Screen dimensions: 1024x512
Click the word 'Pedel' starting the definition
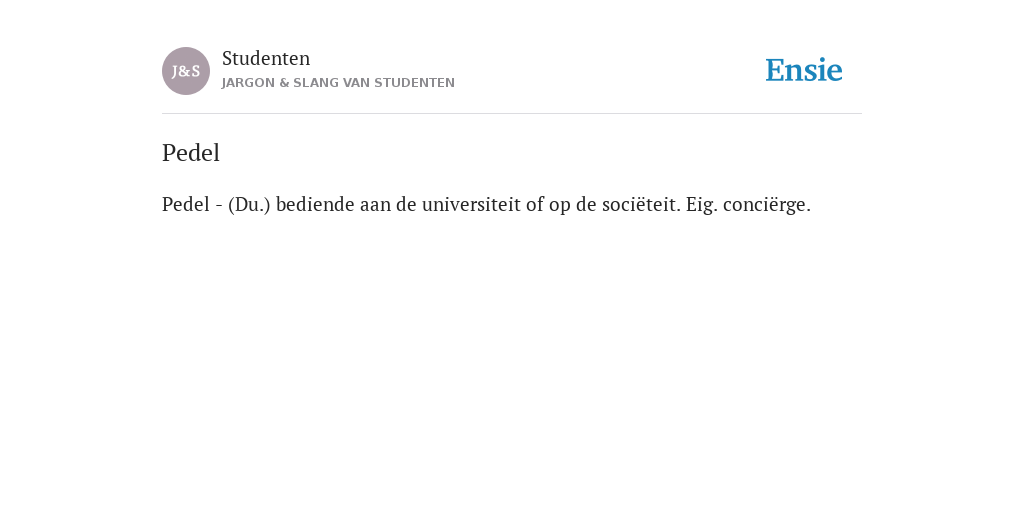click(185, 204)
